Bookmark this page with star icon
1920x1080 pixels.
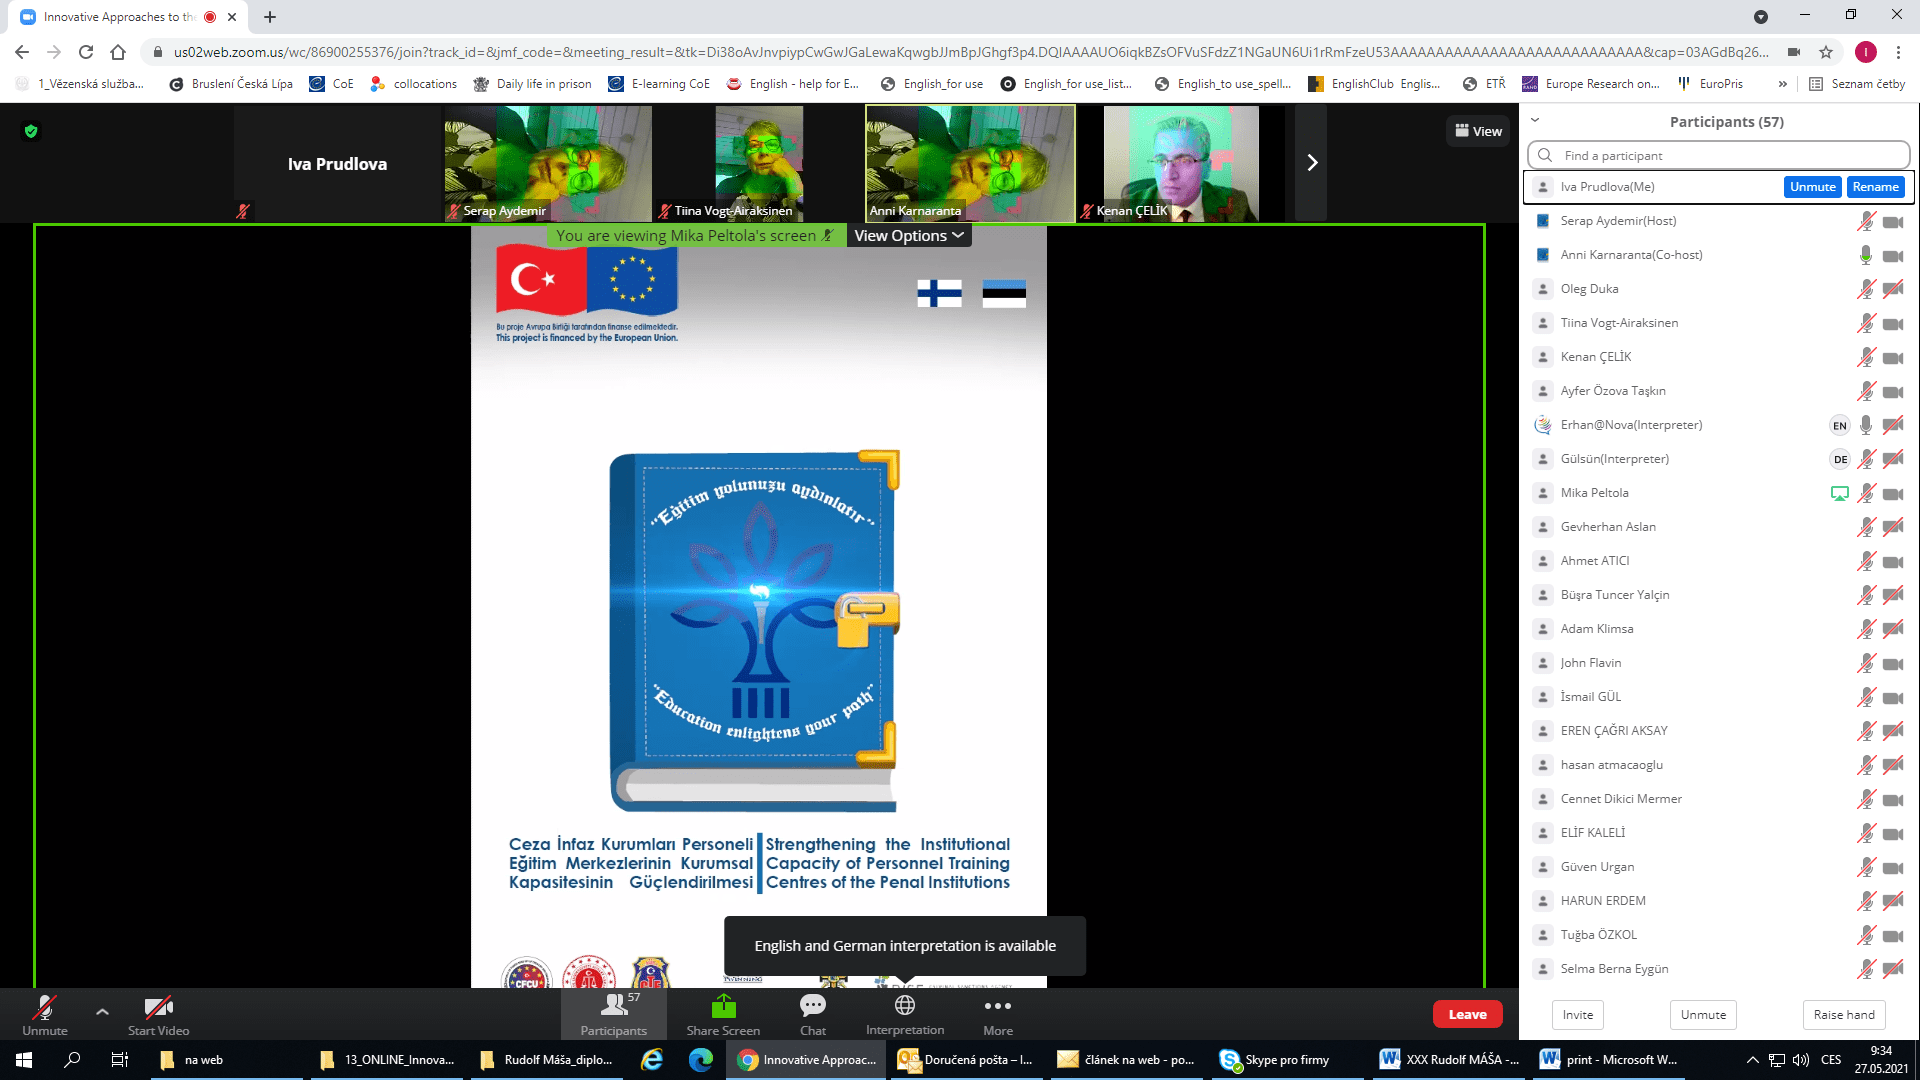(1826, 52)
